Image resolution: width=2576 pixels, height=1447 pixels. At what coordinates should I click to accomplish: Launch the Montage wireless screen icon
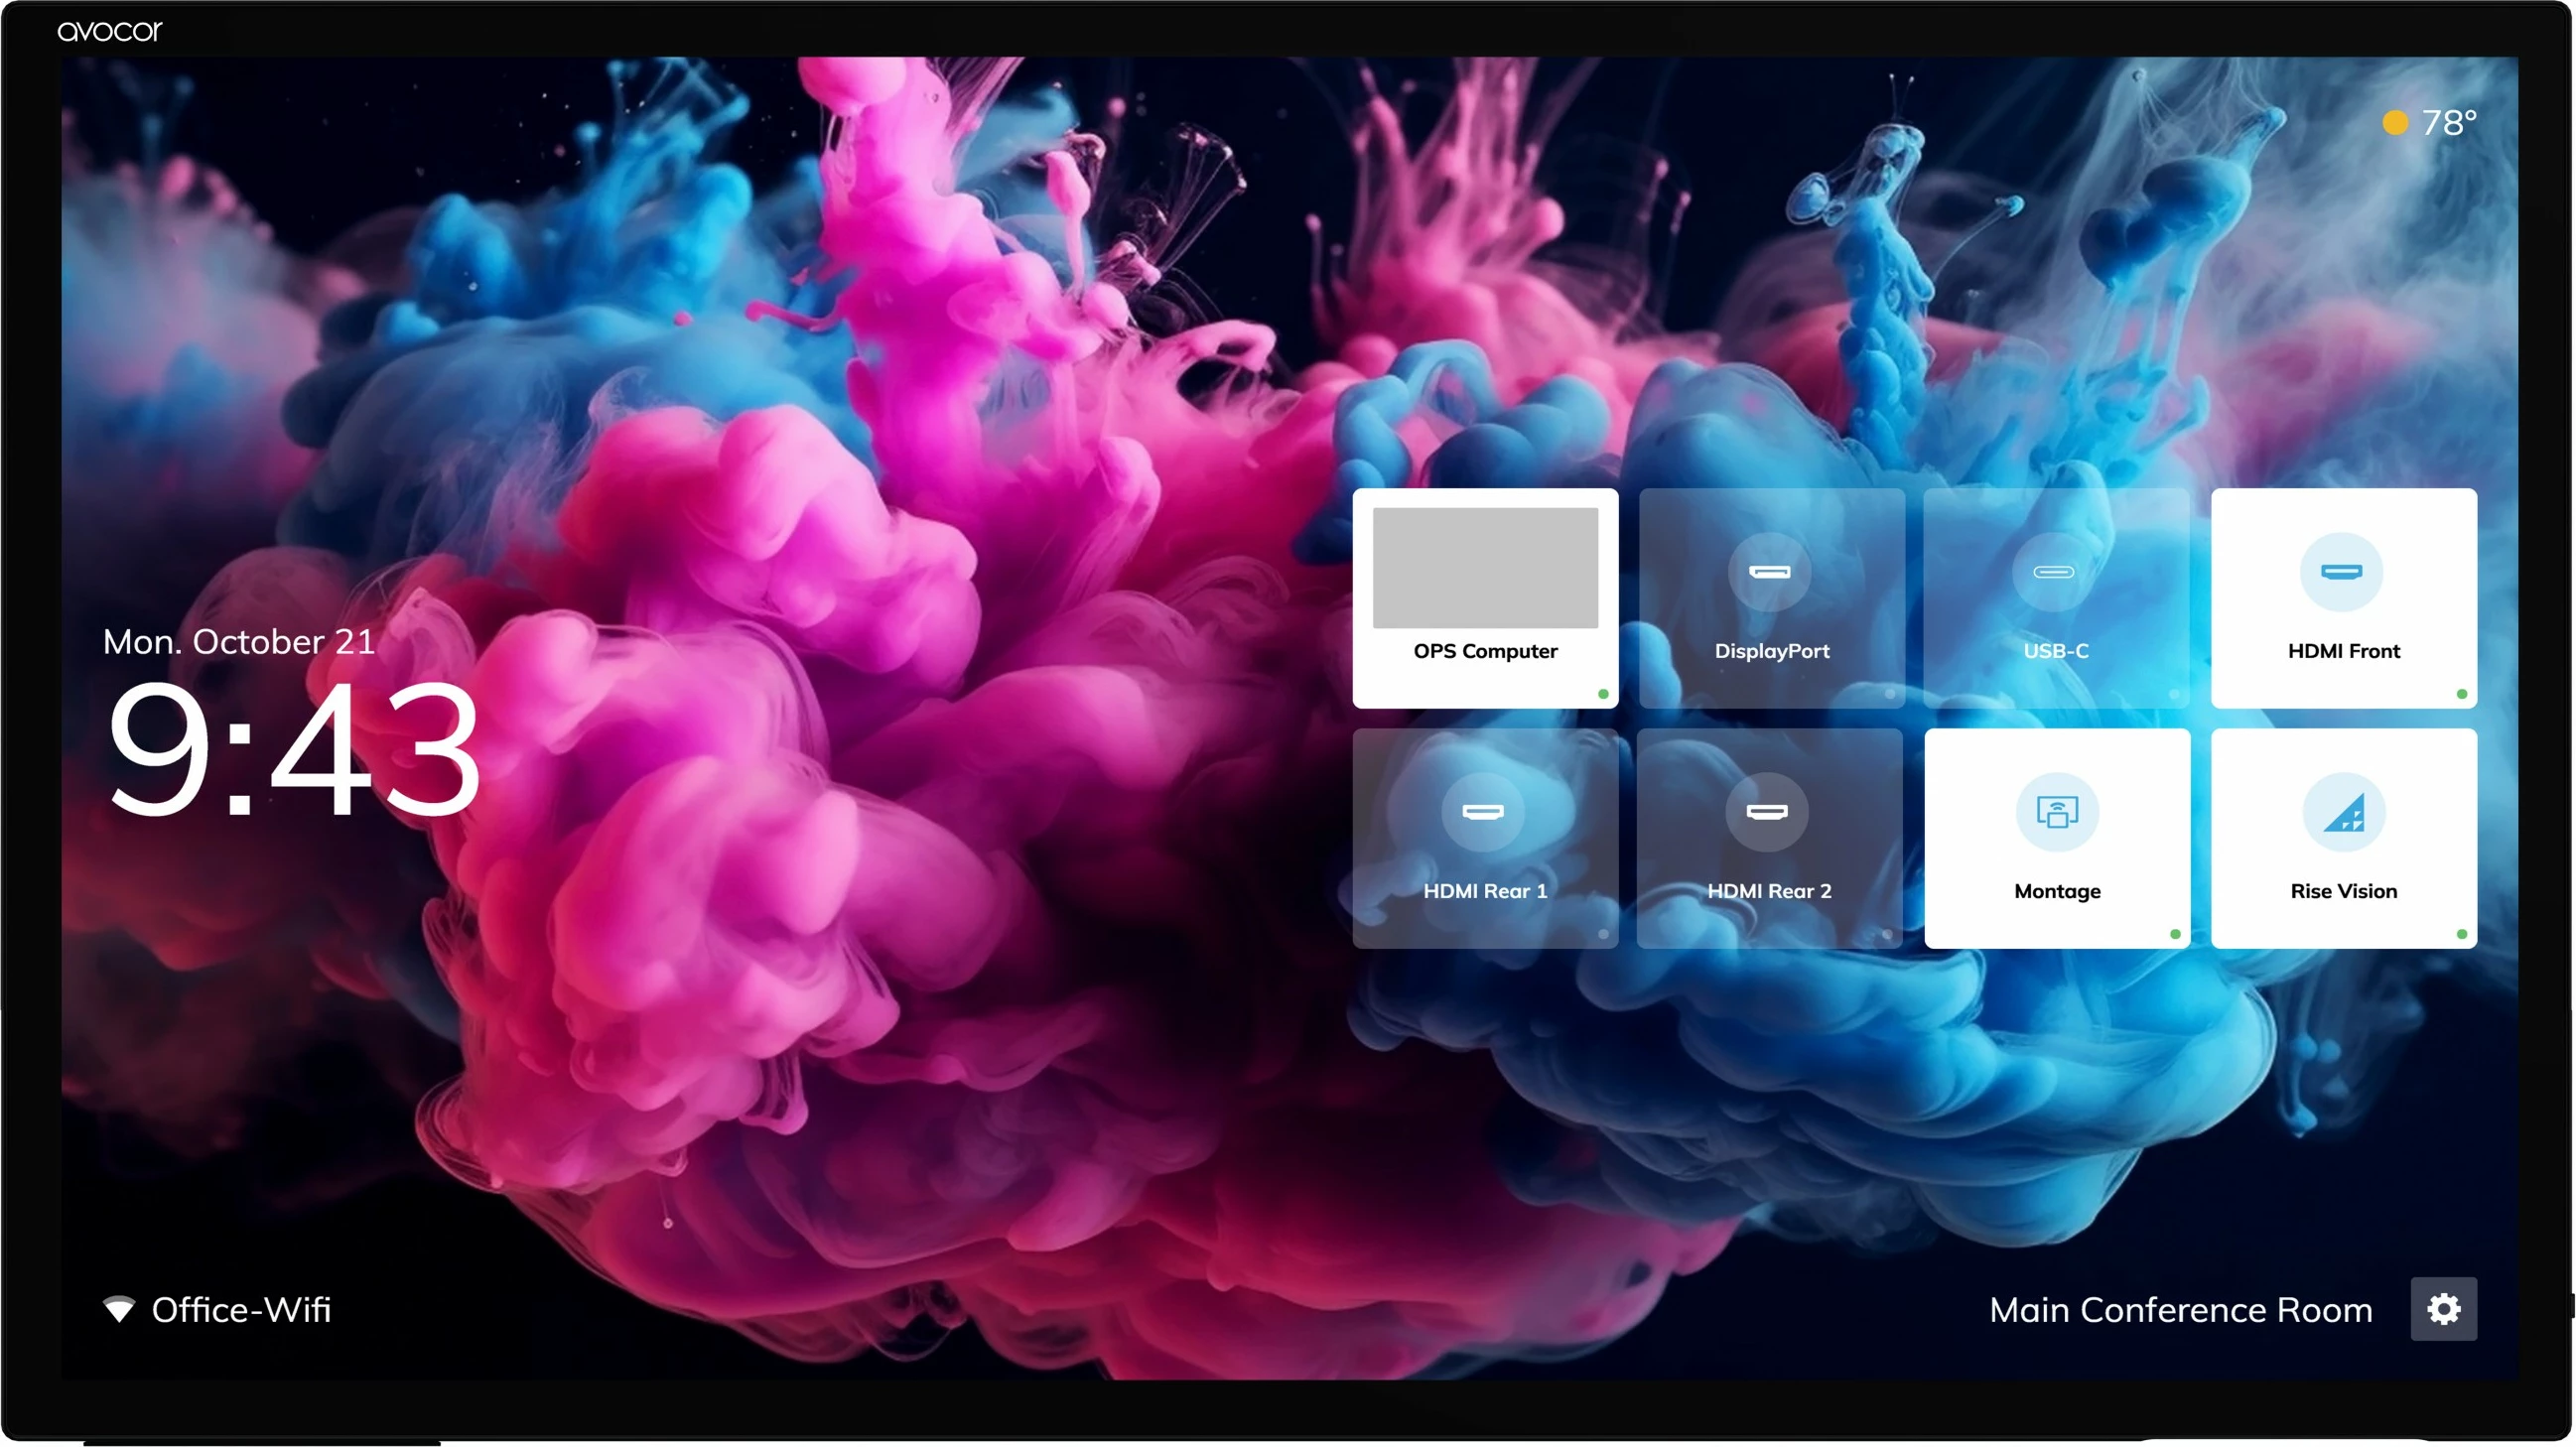(x=2056, y=812)
